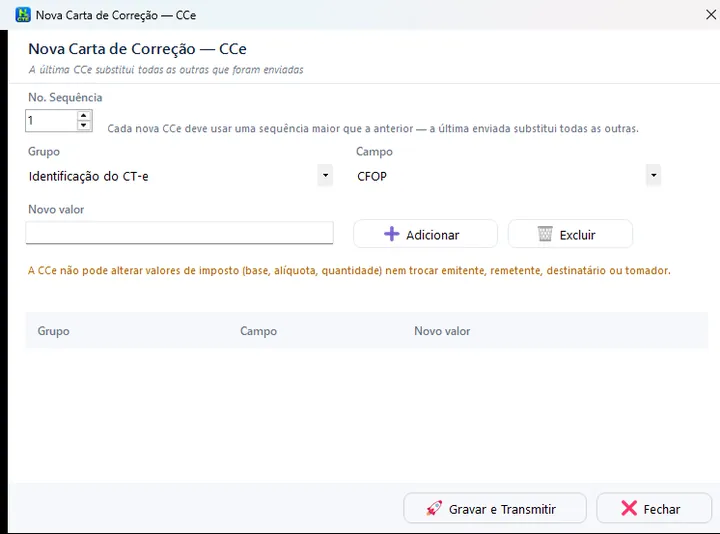The width and height of the screenshot is (720, 534).
Task: Open the Campo dropdown arrow
Action: pyautogui.click(x=653, y=175)
